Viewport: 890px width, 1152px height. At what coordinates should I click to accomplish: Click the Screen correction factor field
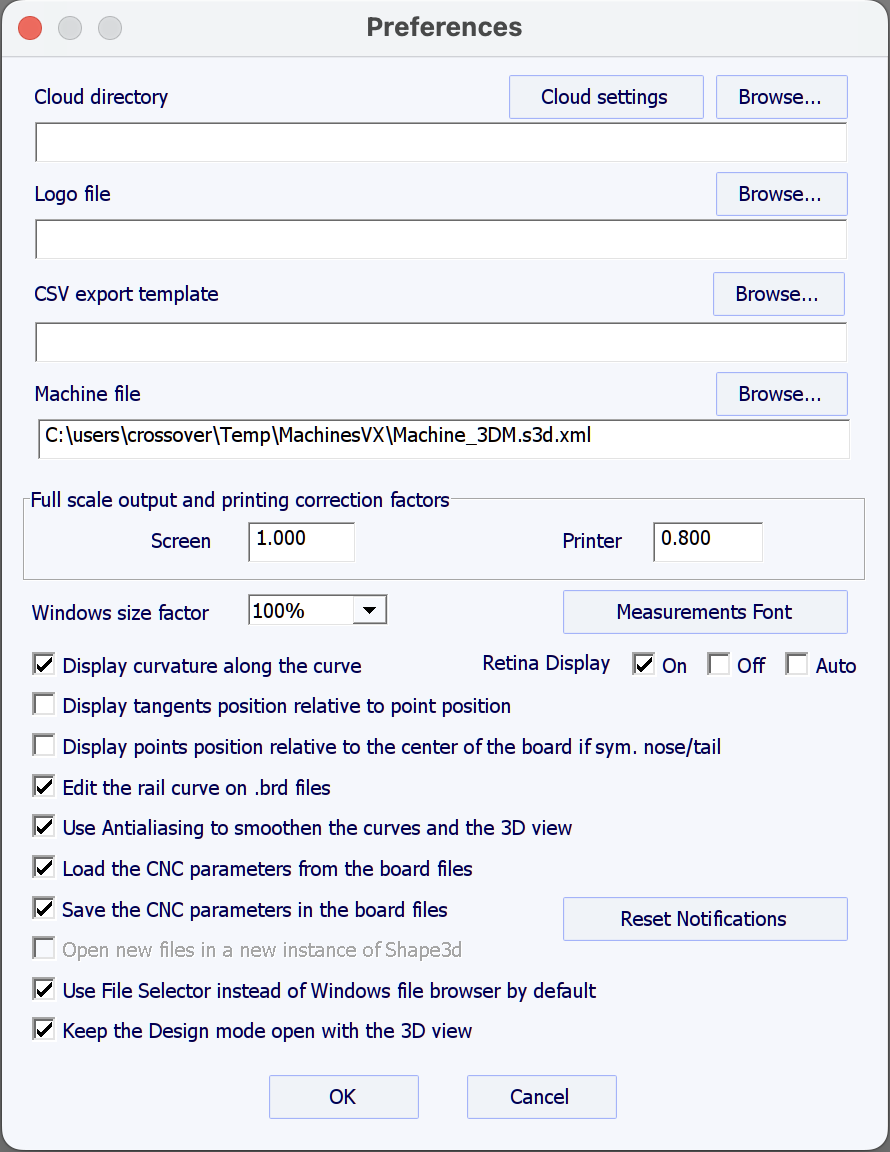(301, 540)
